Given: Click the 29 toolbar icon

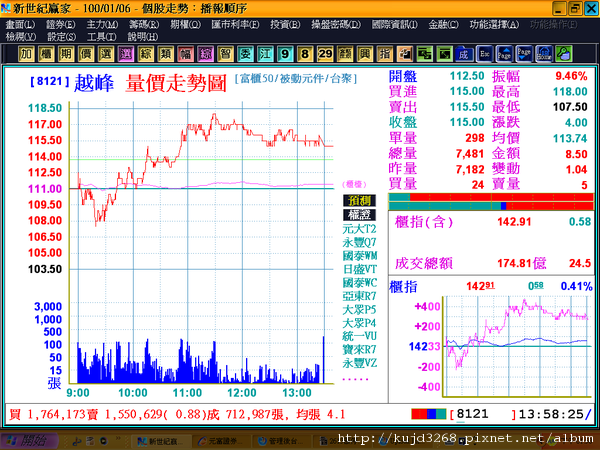Looking at the screenshot, I should pyautogui.click(x=325, y=54).
